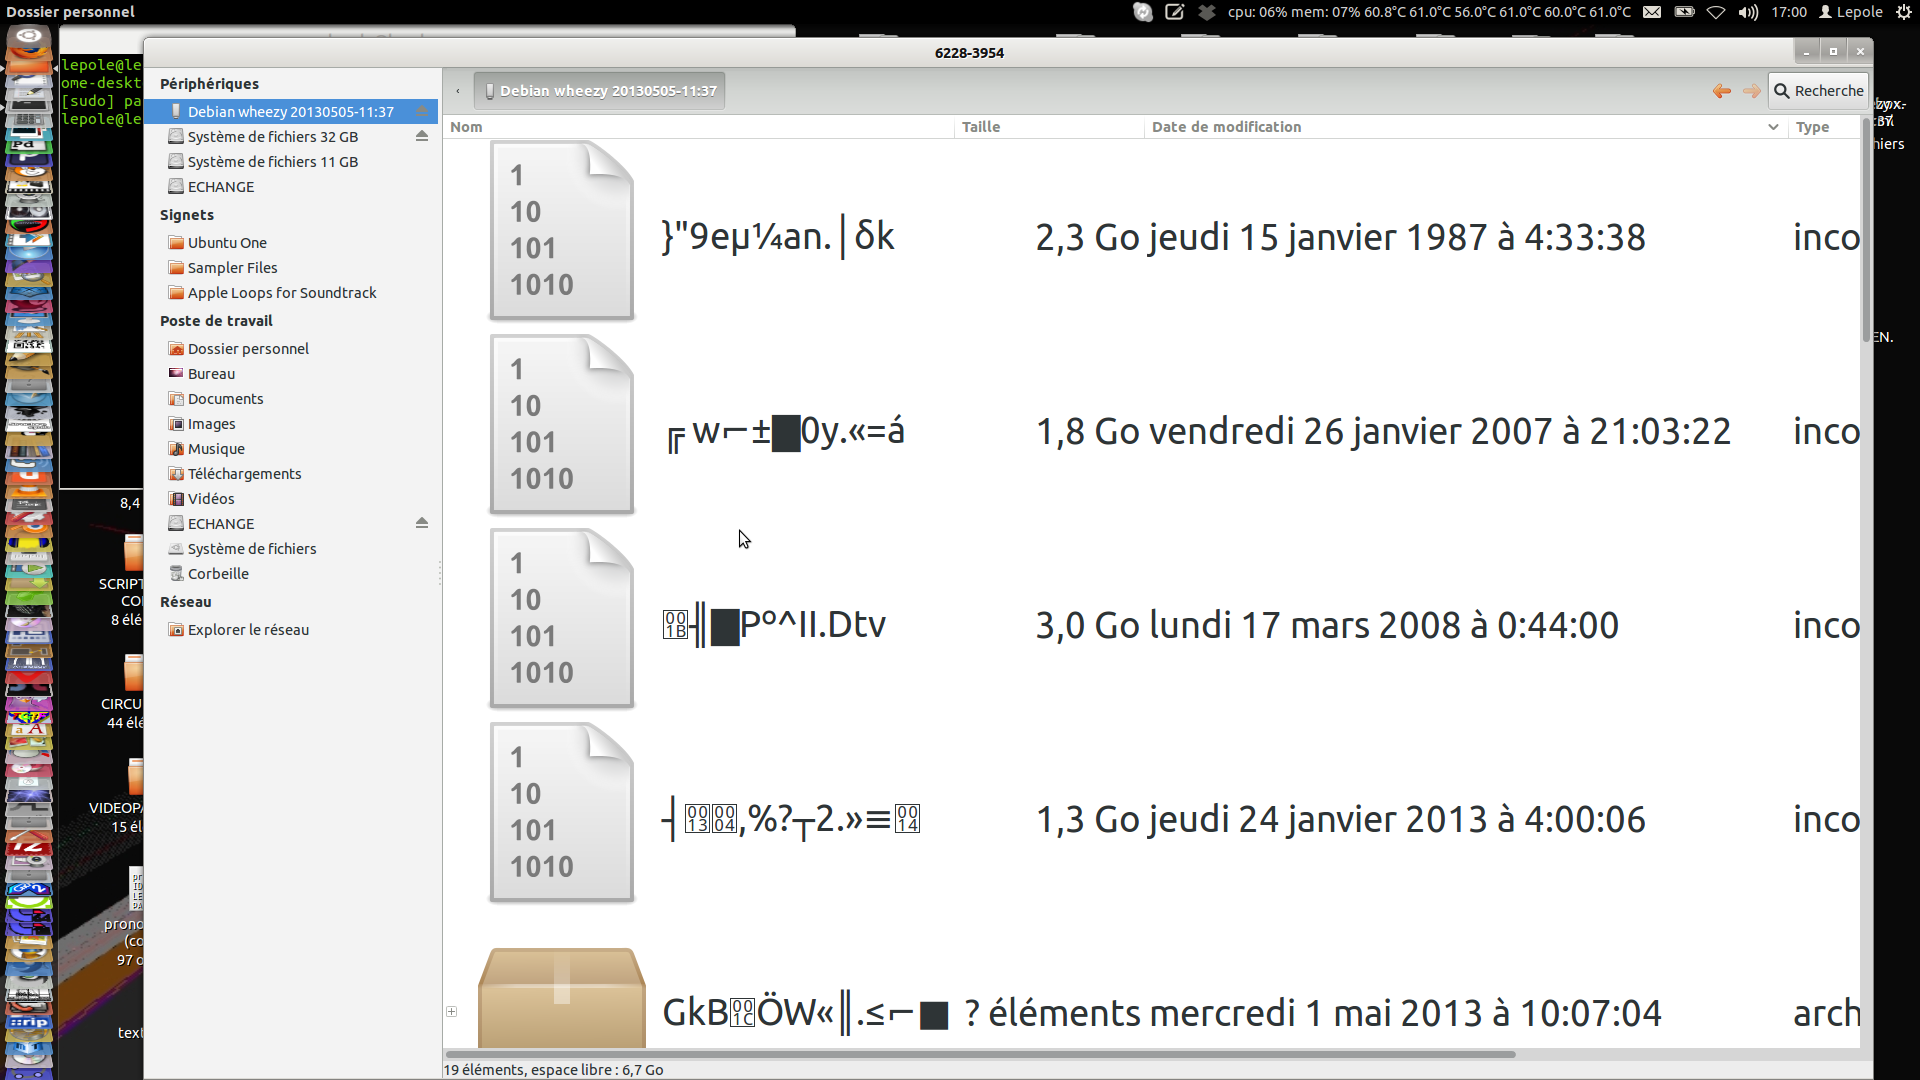Click the path bar left scroll arrow
1920x1080 pixels.
(458, 91)
